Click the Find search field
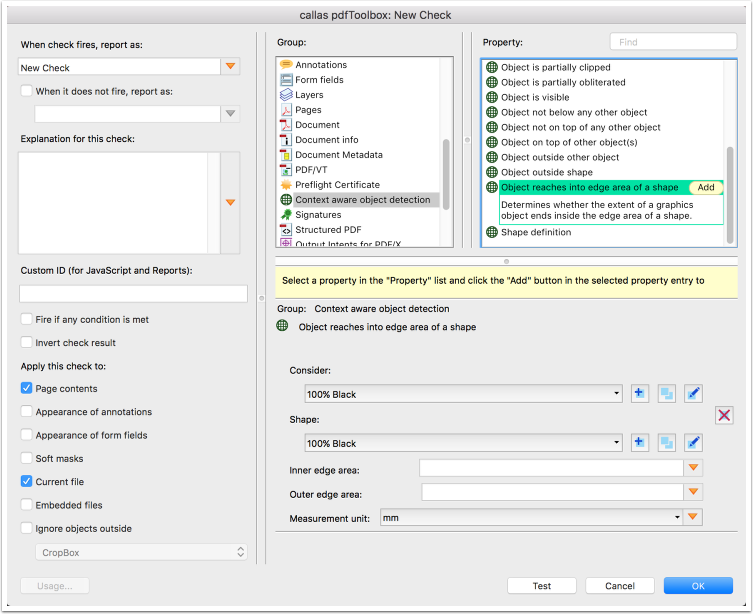Screen dimensions: 753x614 coord(673,42)
